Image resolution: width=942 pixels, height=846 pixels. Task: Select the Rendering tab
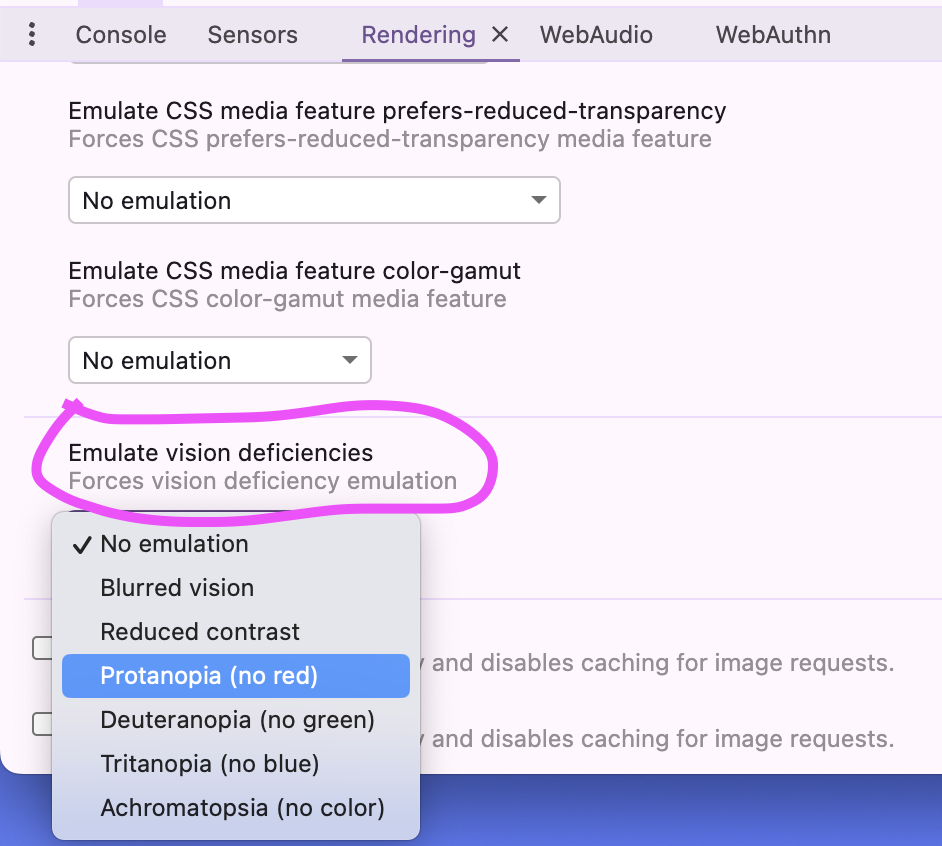click(x=418, y=35)
